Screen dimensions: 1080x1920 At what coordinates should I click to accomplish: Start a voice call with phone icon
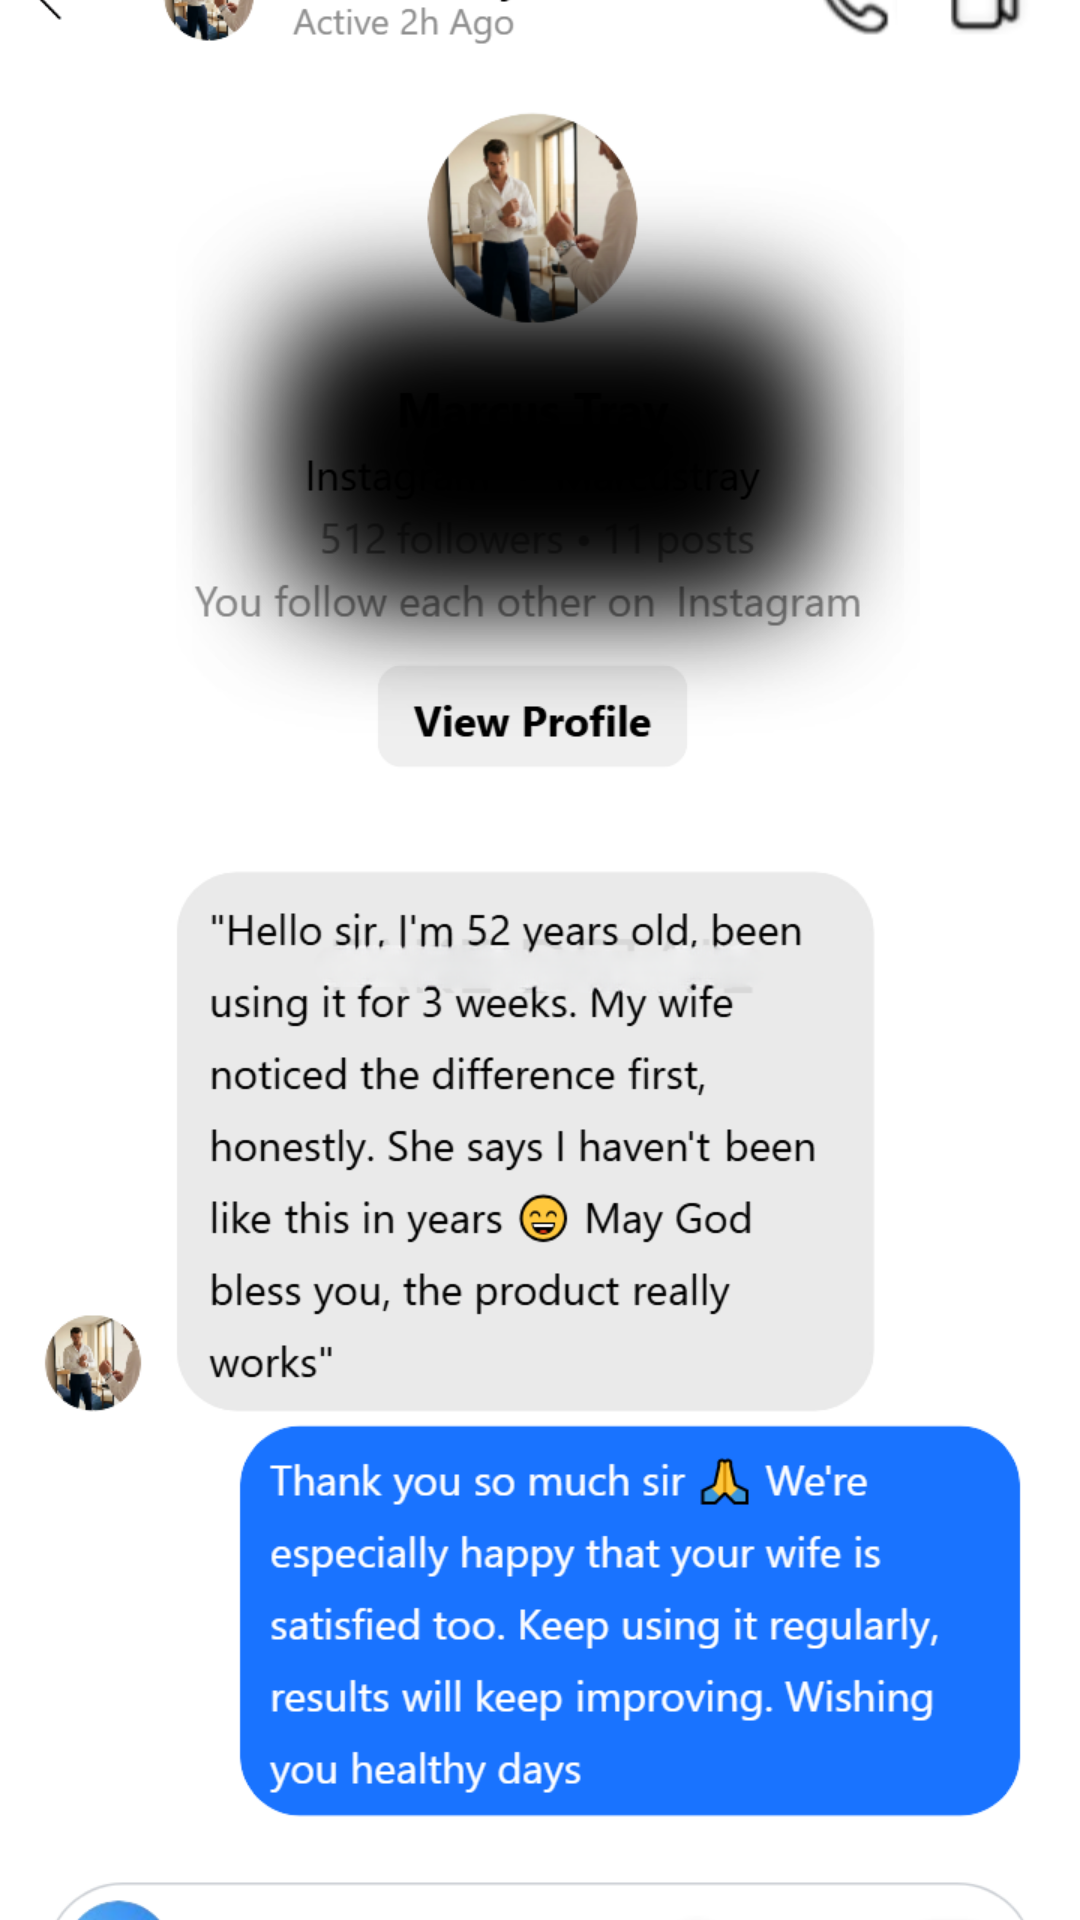click(856, 12)
